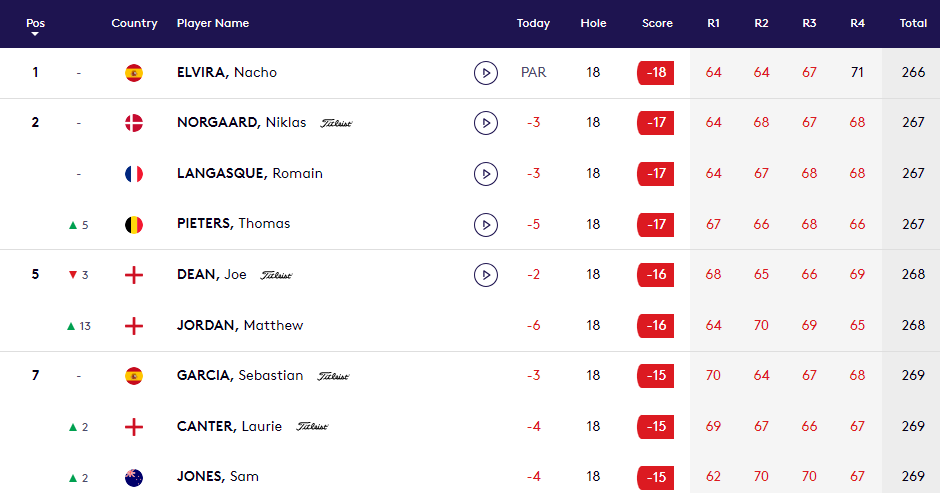Click play icon for Romain Langasque
Screen dimensions: 940x493
485,174
